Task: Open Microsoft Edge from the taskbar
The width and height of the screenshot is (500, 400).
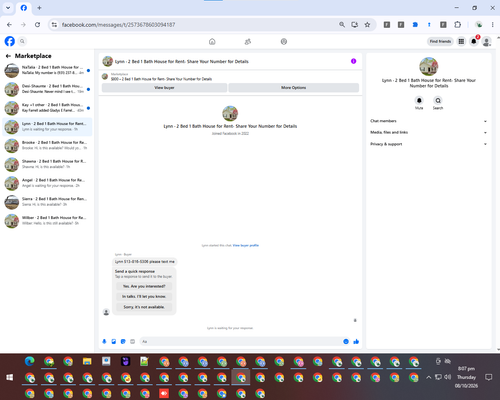Action: pyautogui.click(x=30, y=361)
